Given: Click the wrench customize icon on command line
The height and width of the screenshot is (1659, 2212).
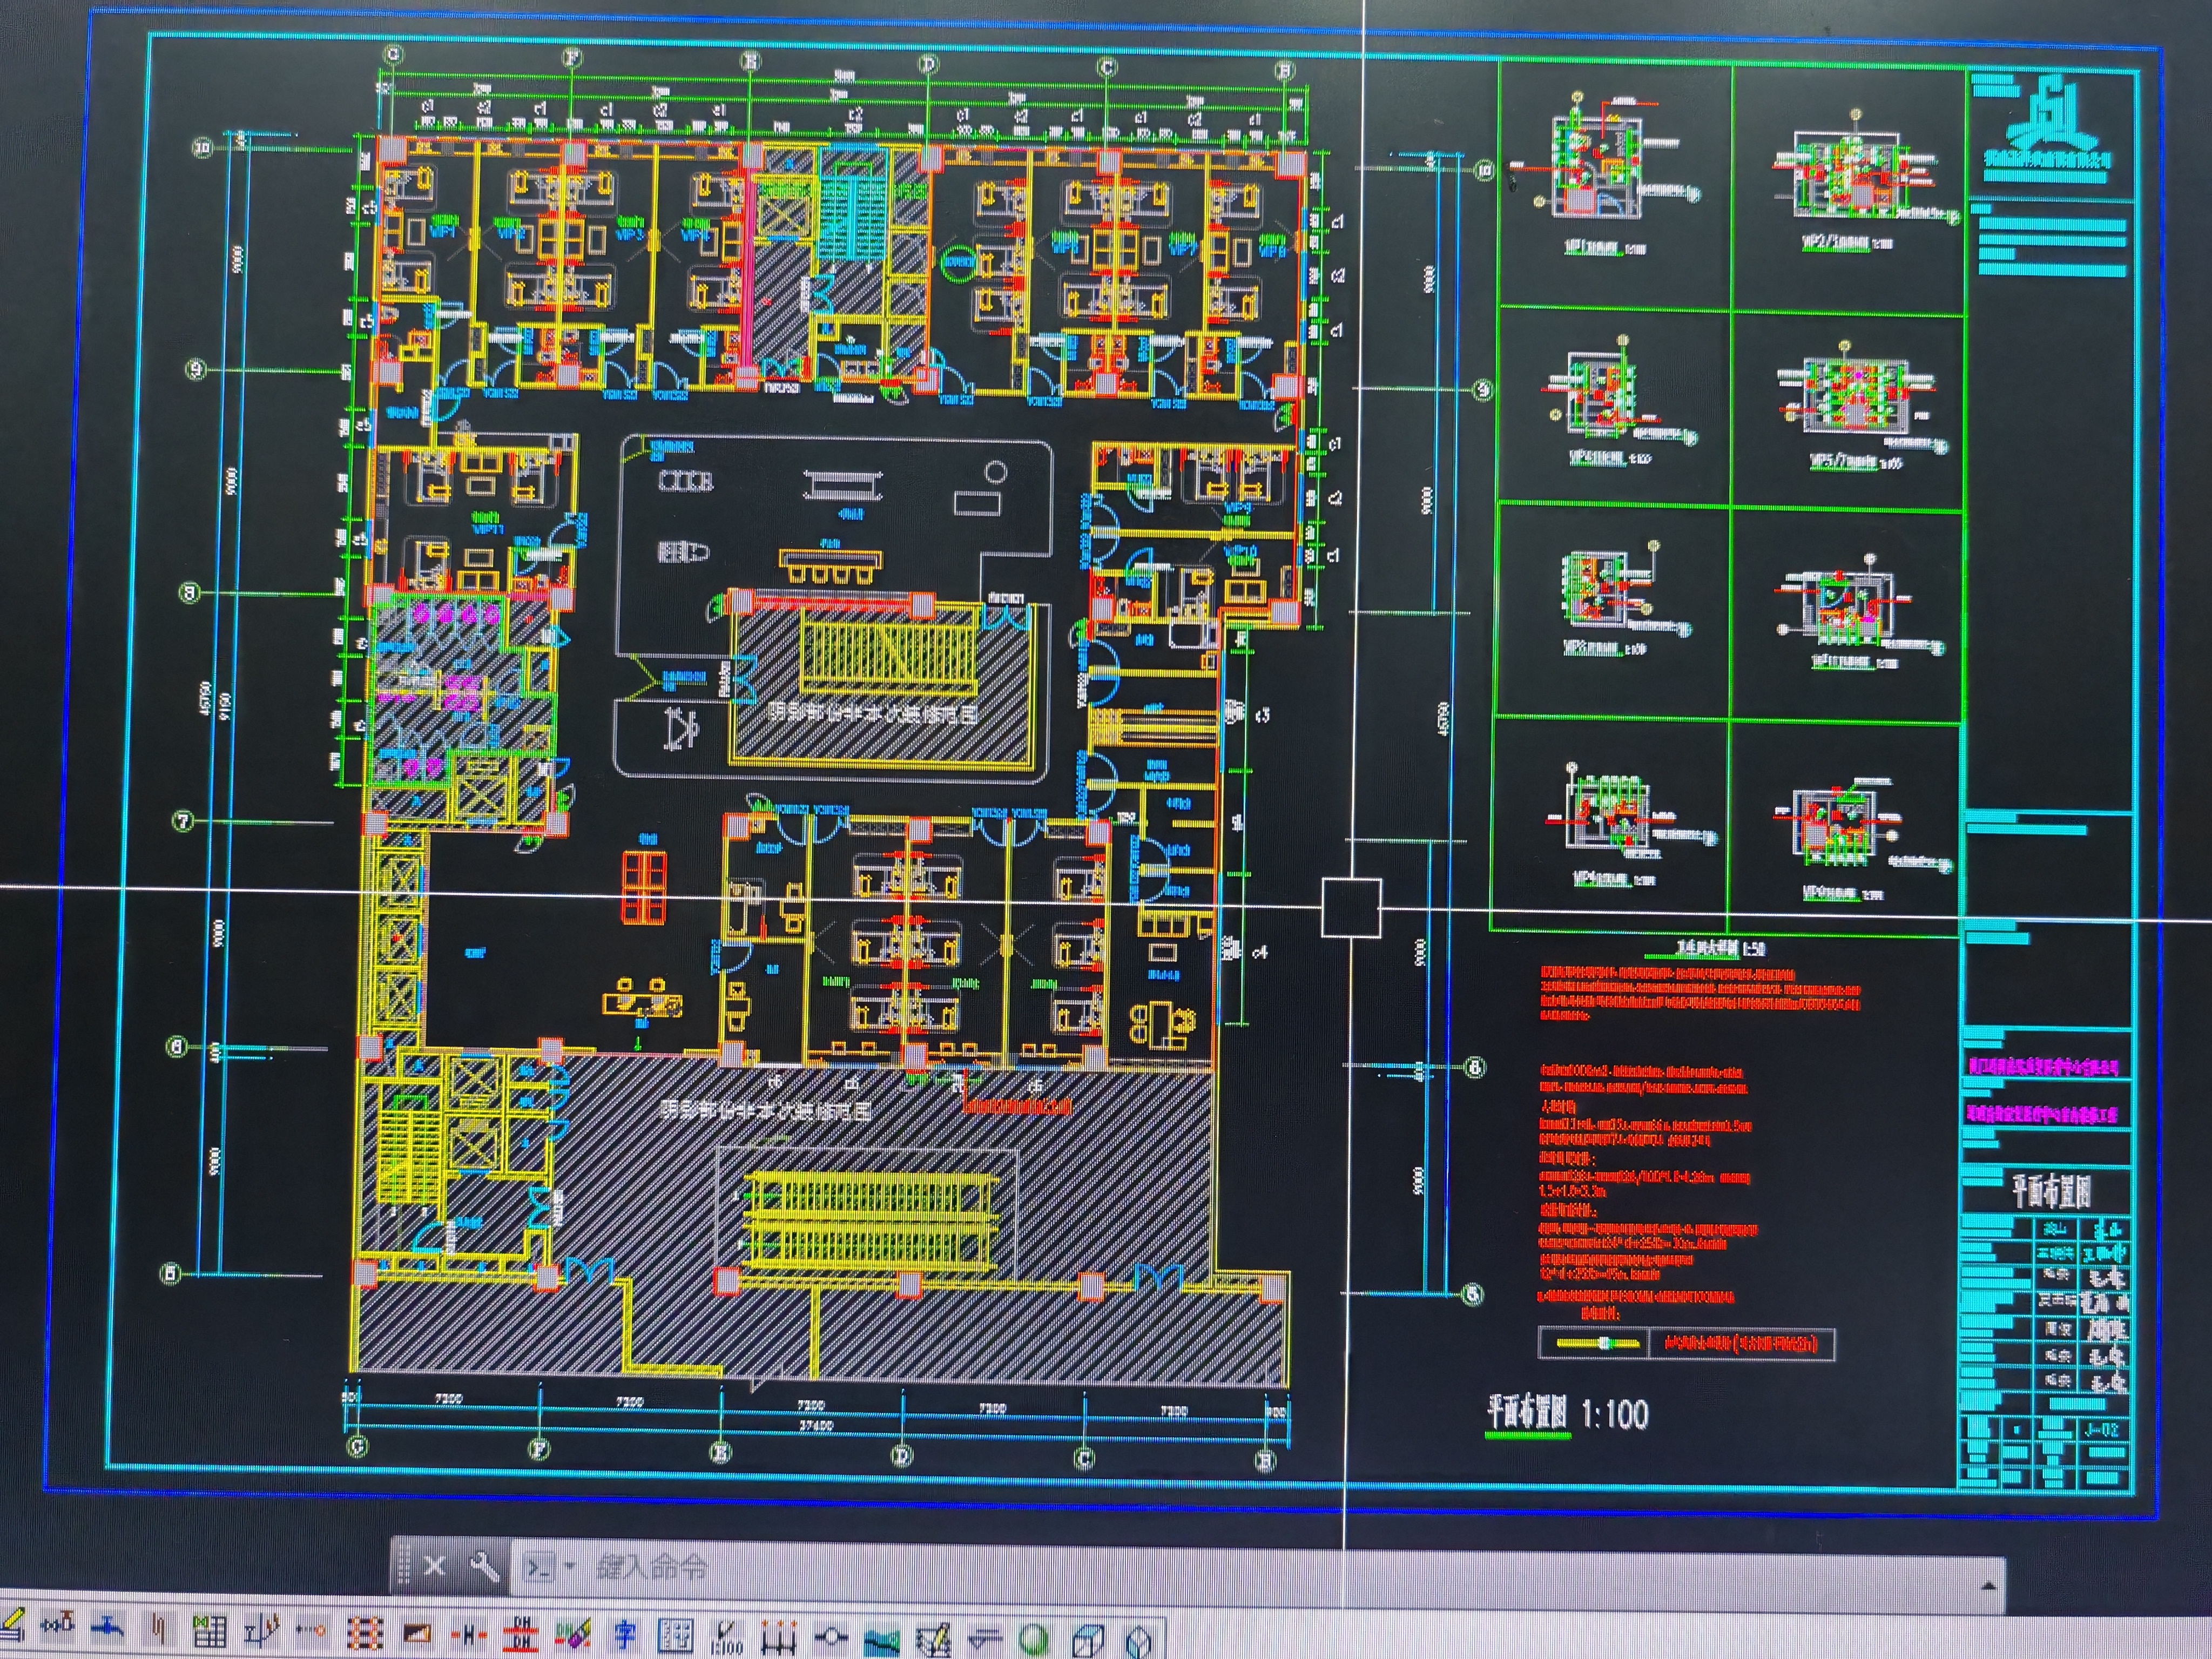Looking at the screenshot, I should coord(484,1566).
